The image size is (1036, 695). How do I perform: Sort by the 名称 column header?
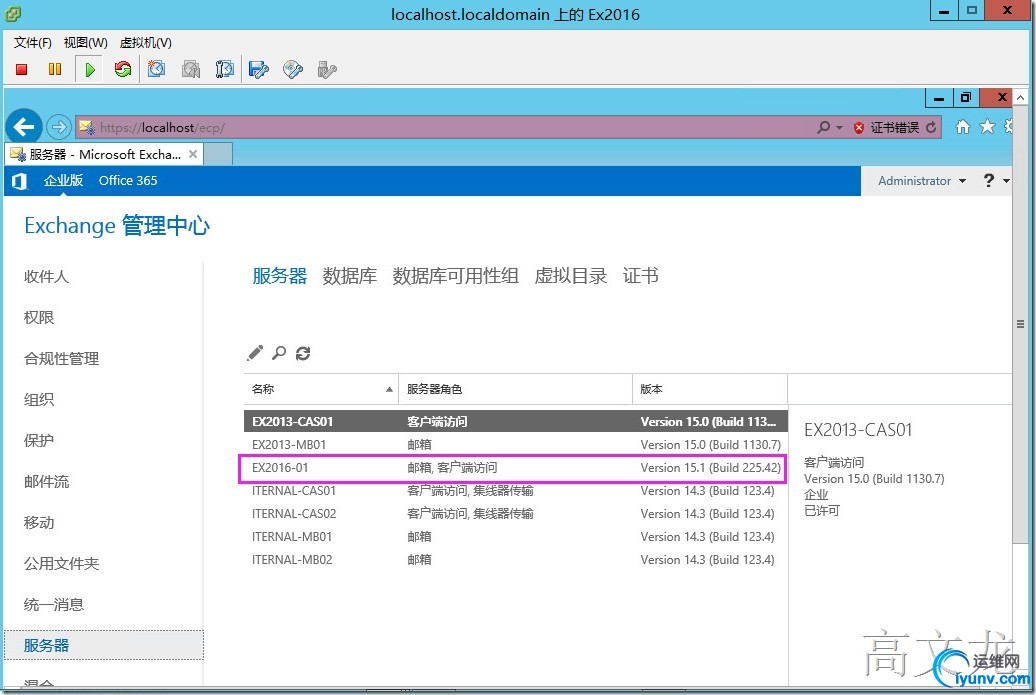coord(321,389)
